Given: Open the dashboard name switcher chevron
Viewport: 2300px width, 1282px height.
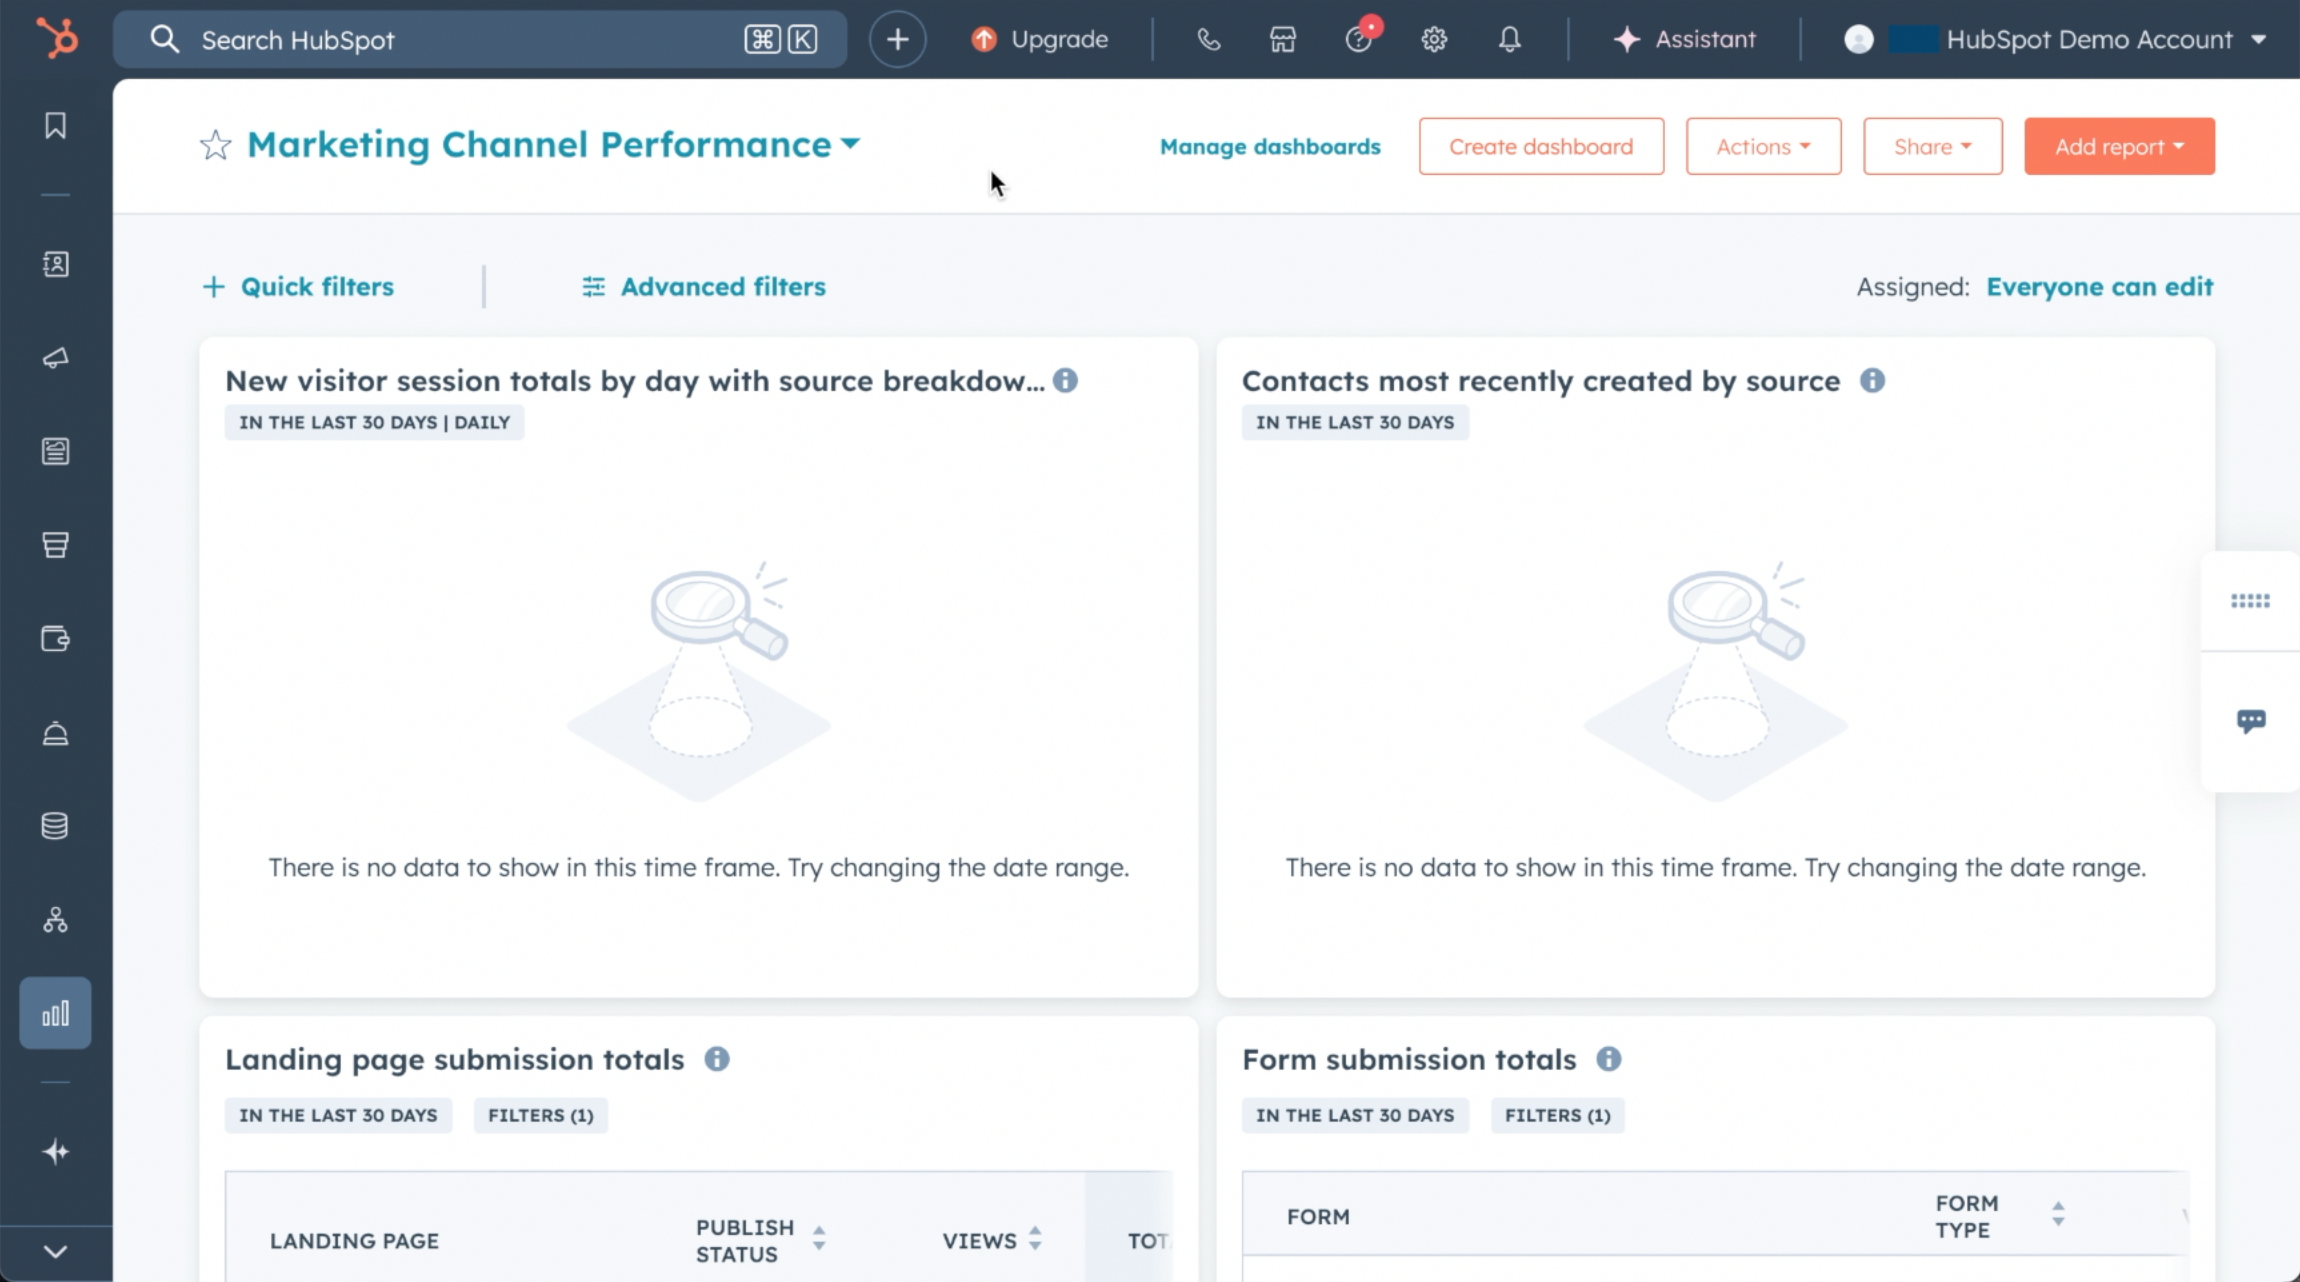Looking at the screenshot, I should tap(849, 144).
